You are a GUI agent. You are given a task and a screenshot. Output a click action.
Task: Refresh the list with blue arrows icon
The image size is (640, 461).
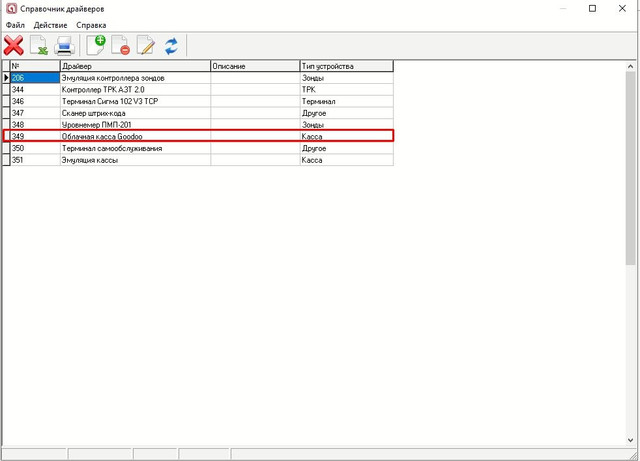coord(171,46)
